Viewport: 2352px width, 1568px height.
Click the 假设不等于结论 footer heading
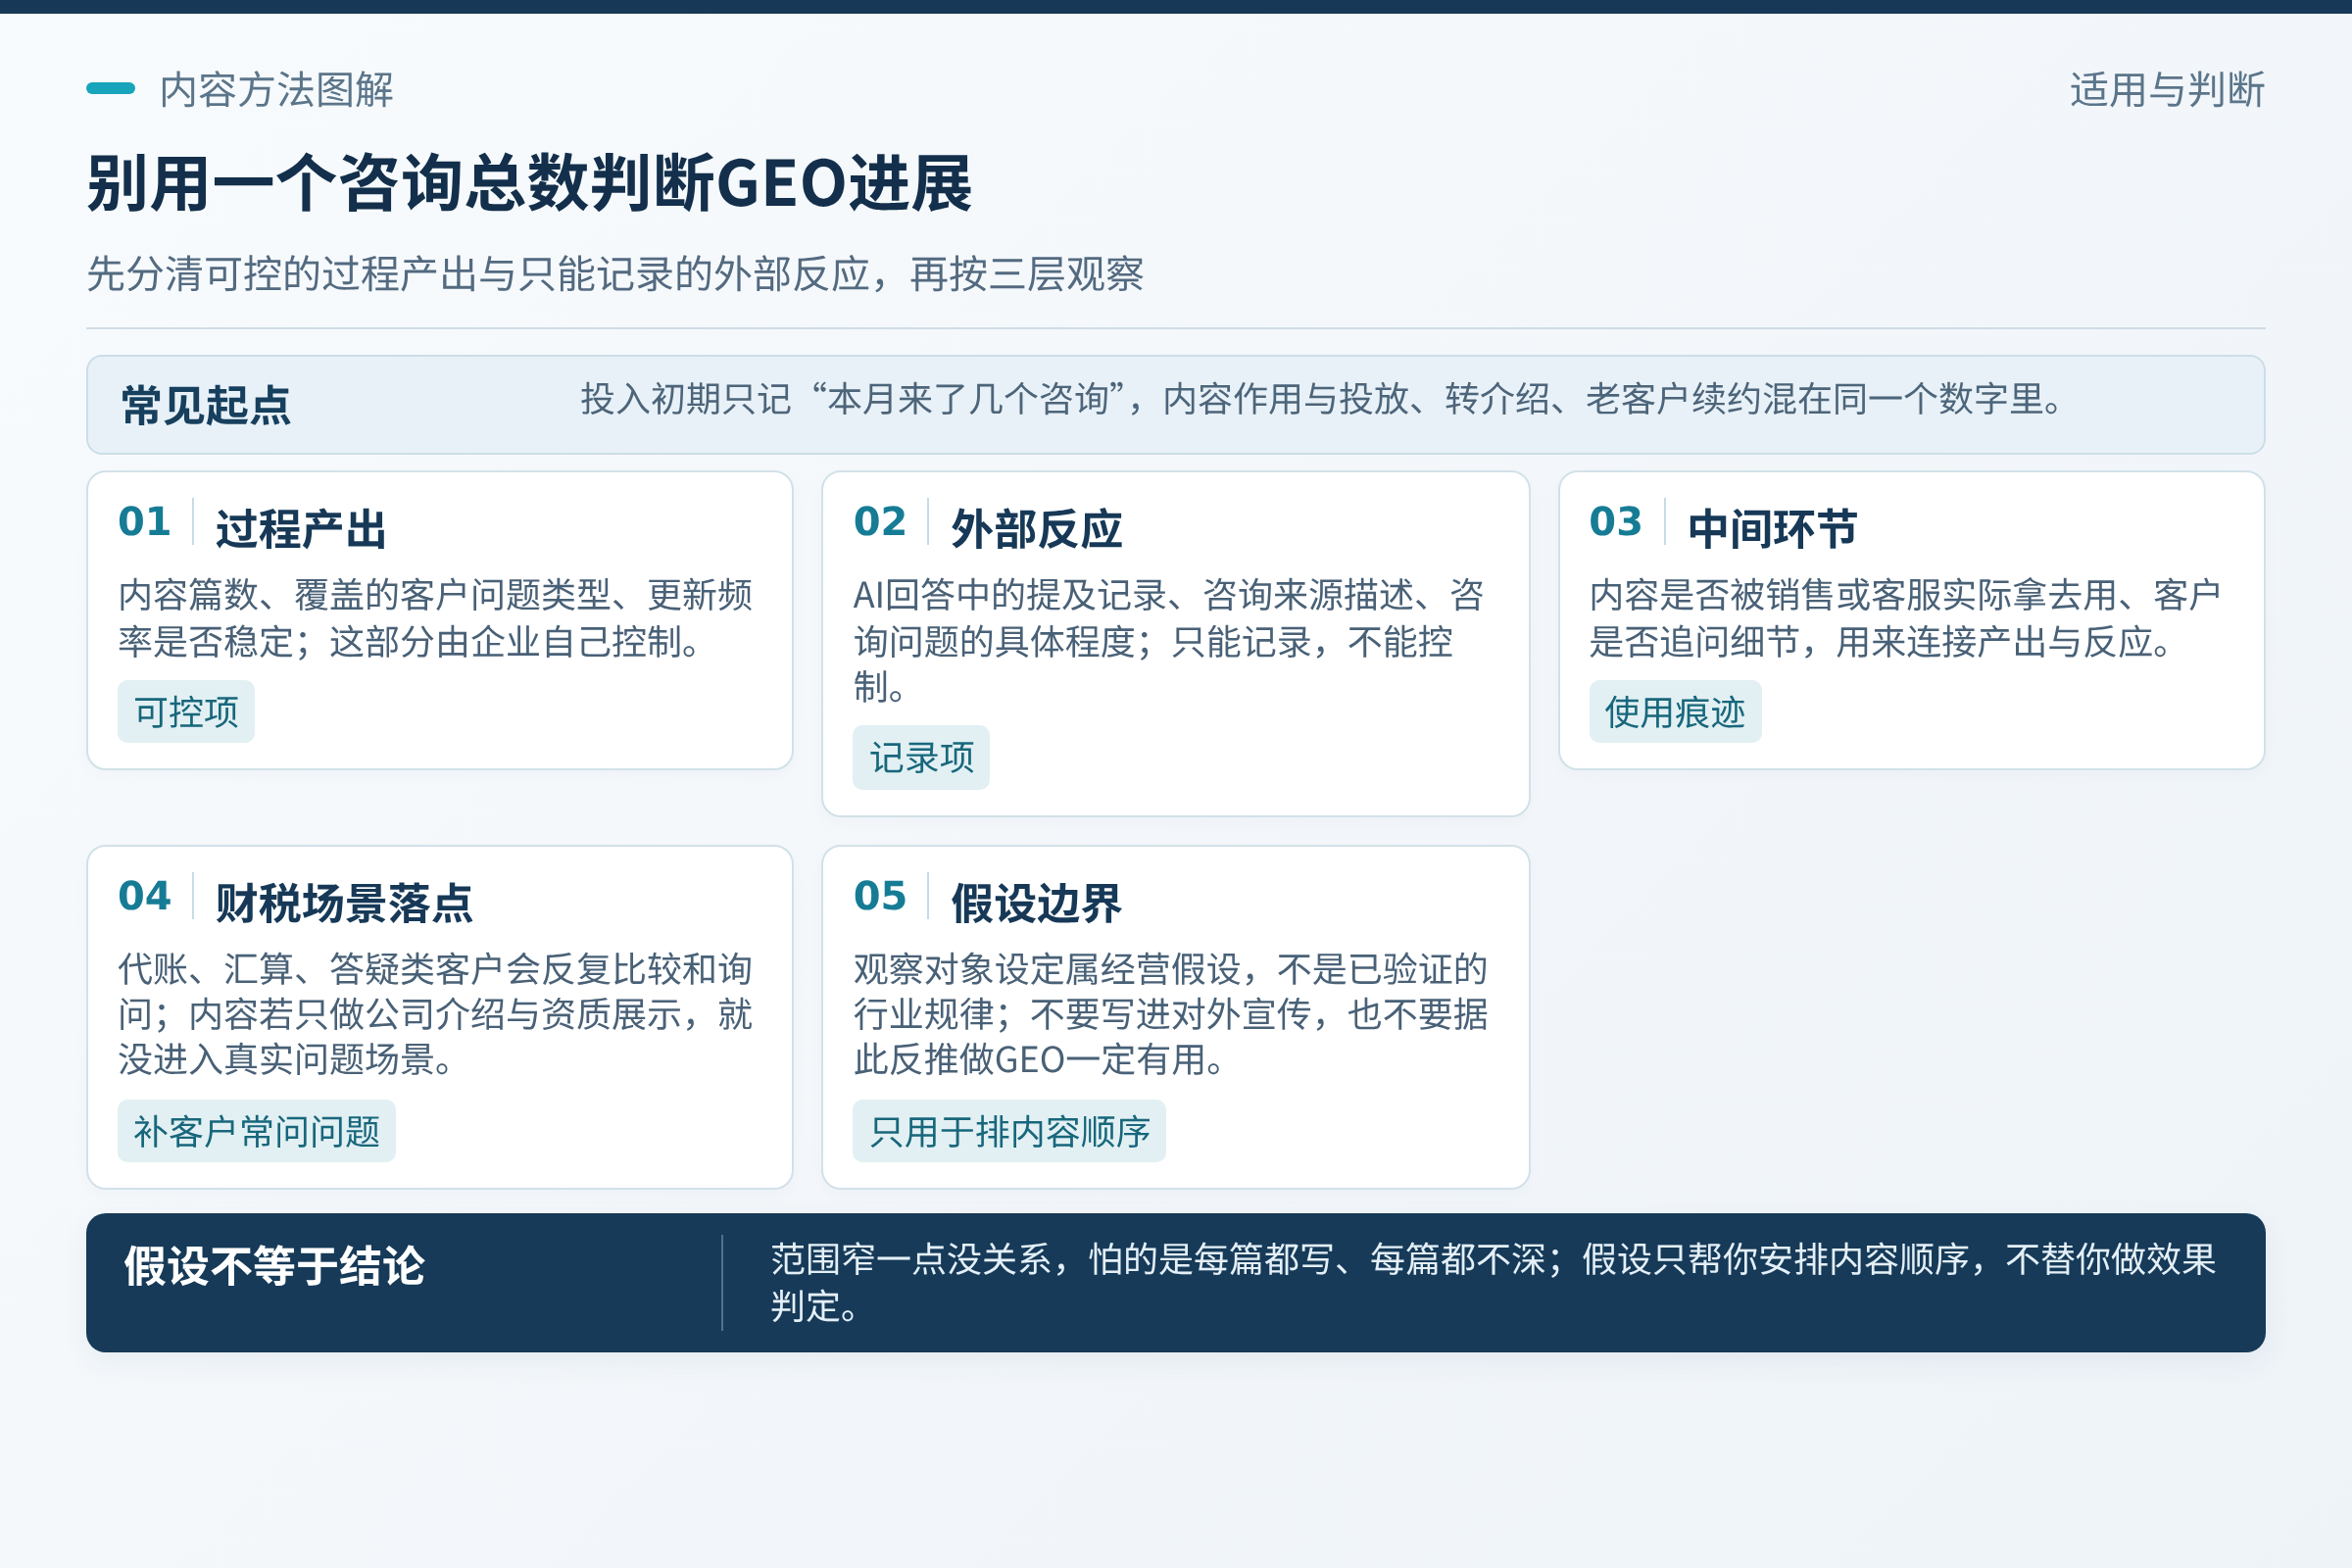(x=274, y=1266)
